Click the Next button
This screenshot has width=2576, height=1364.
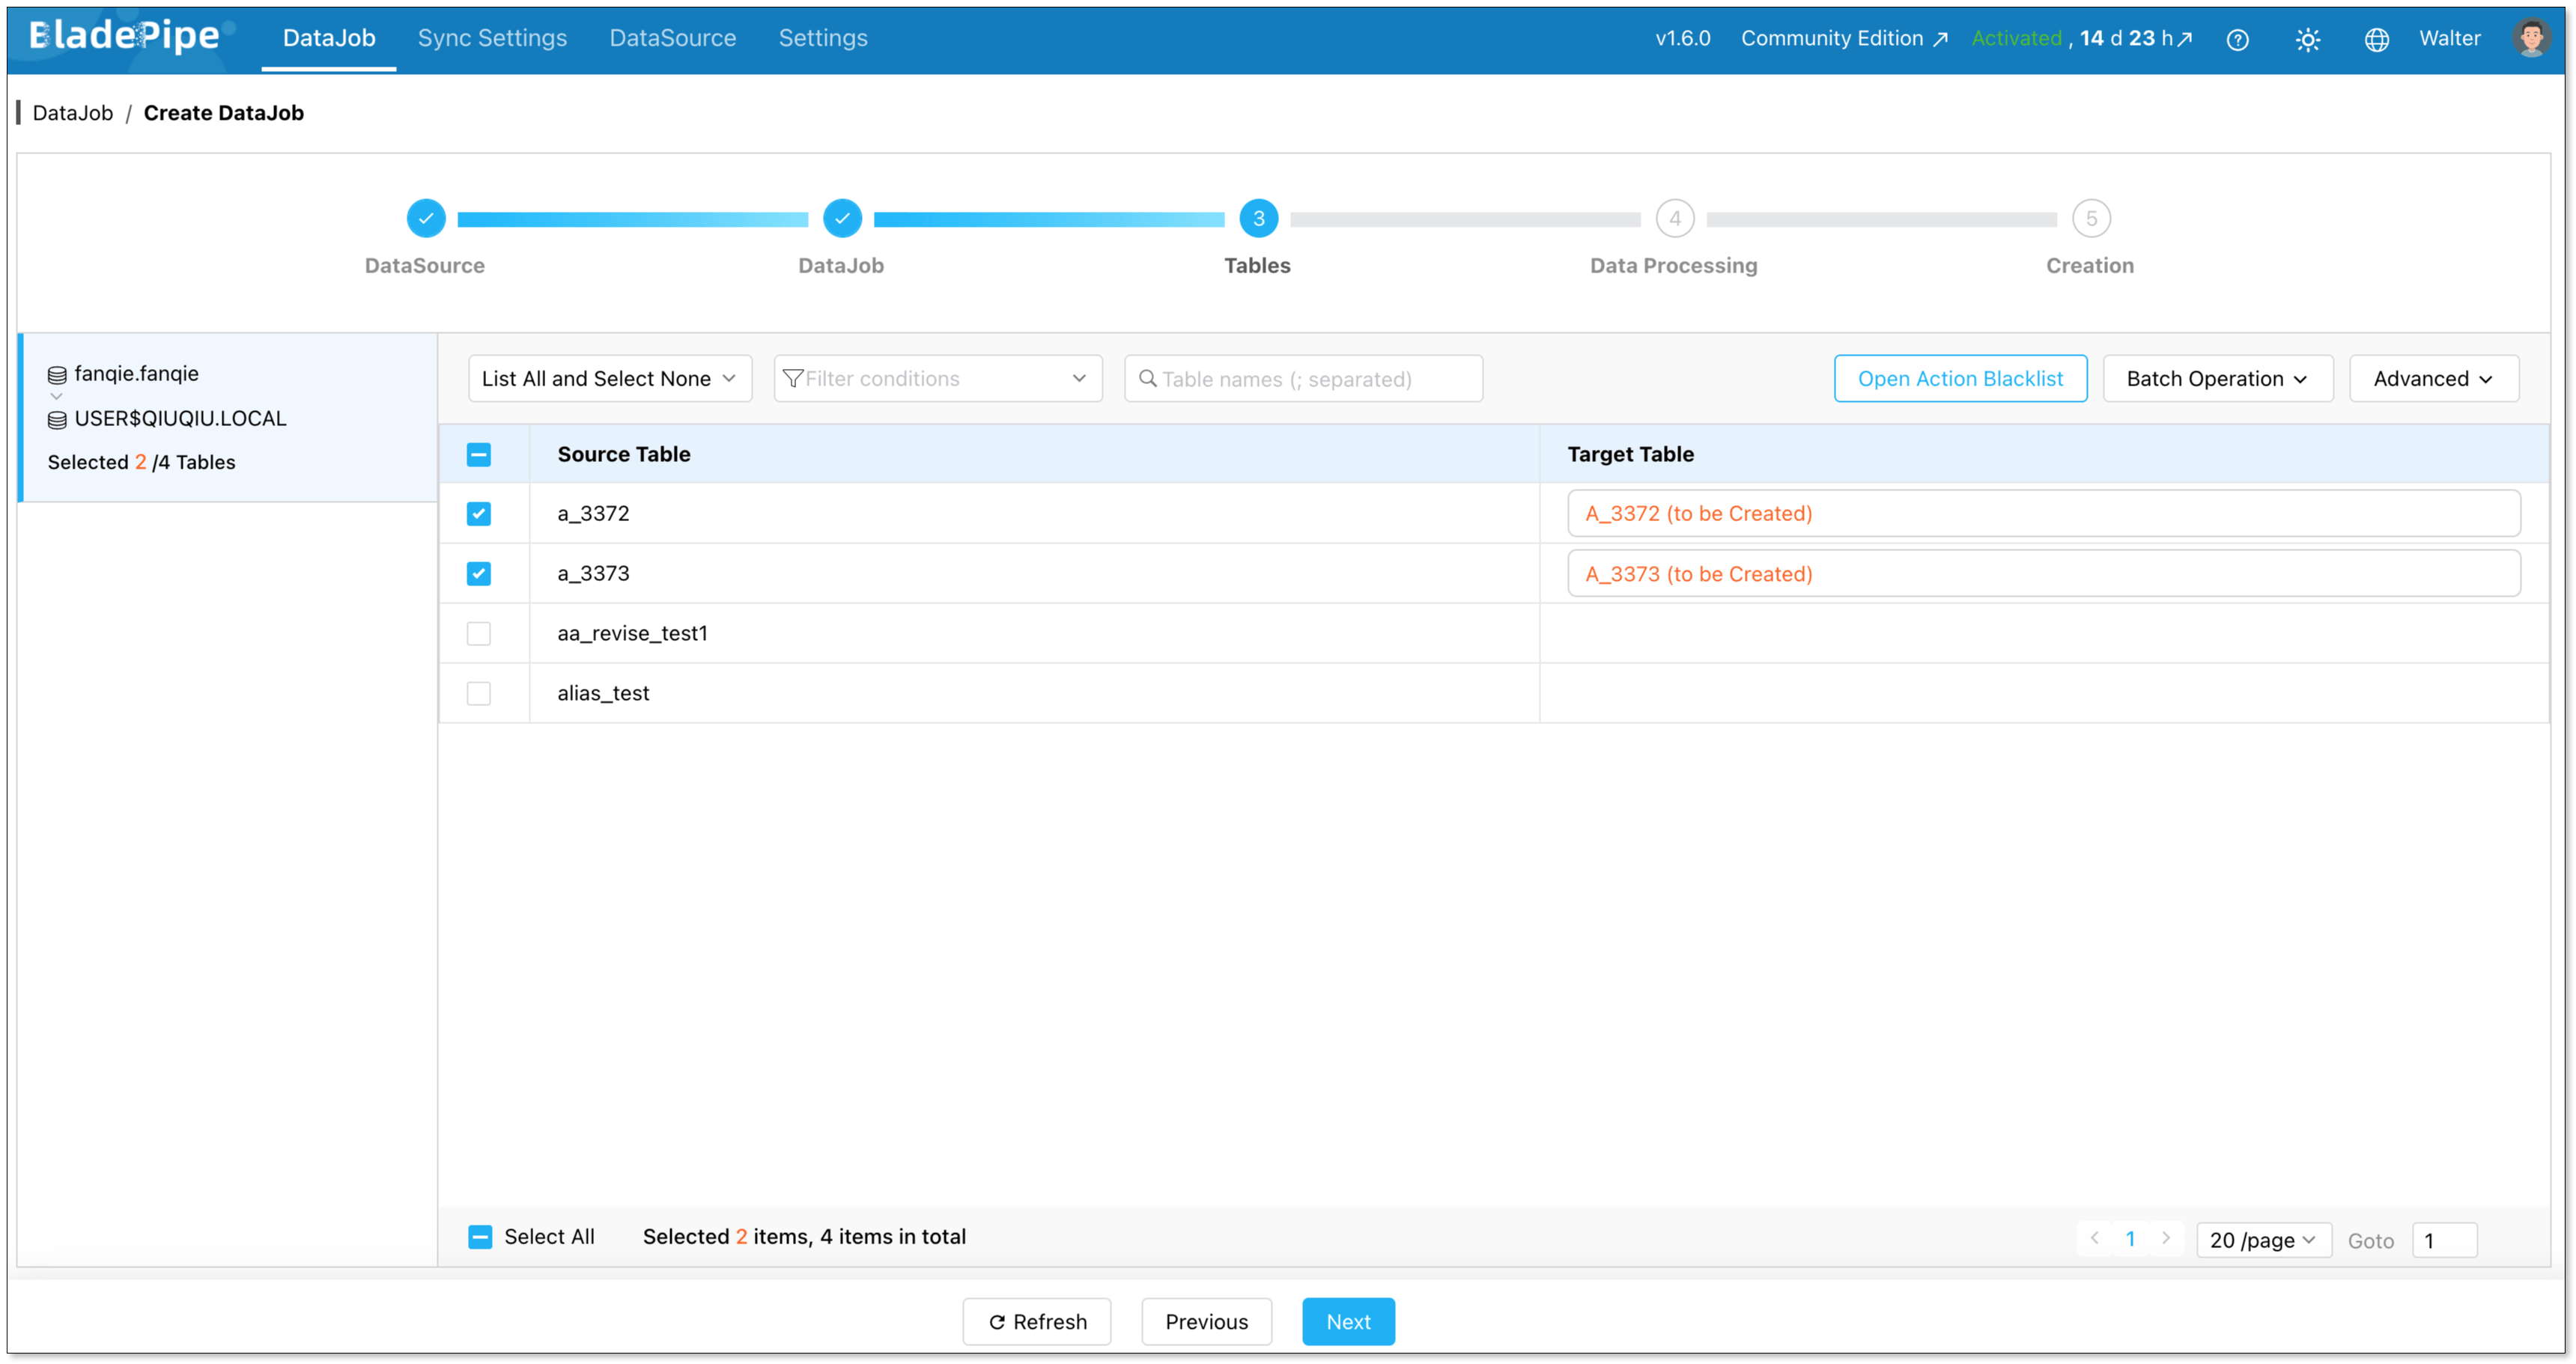1348,1321
